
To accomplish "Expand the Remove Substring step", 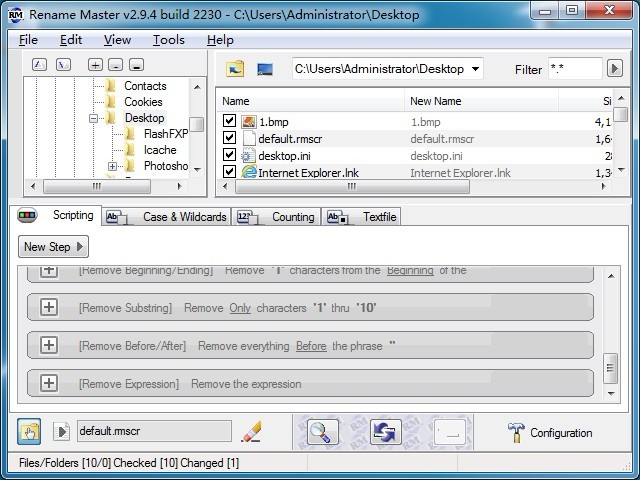I will (x=48, y=308).
